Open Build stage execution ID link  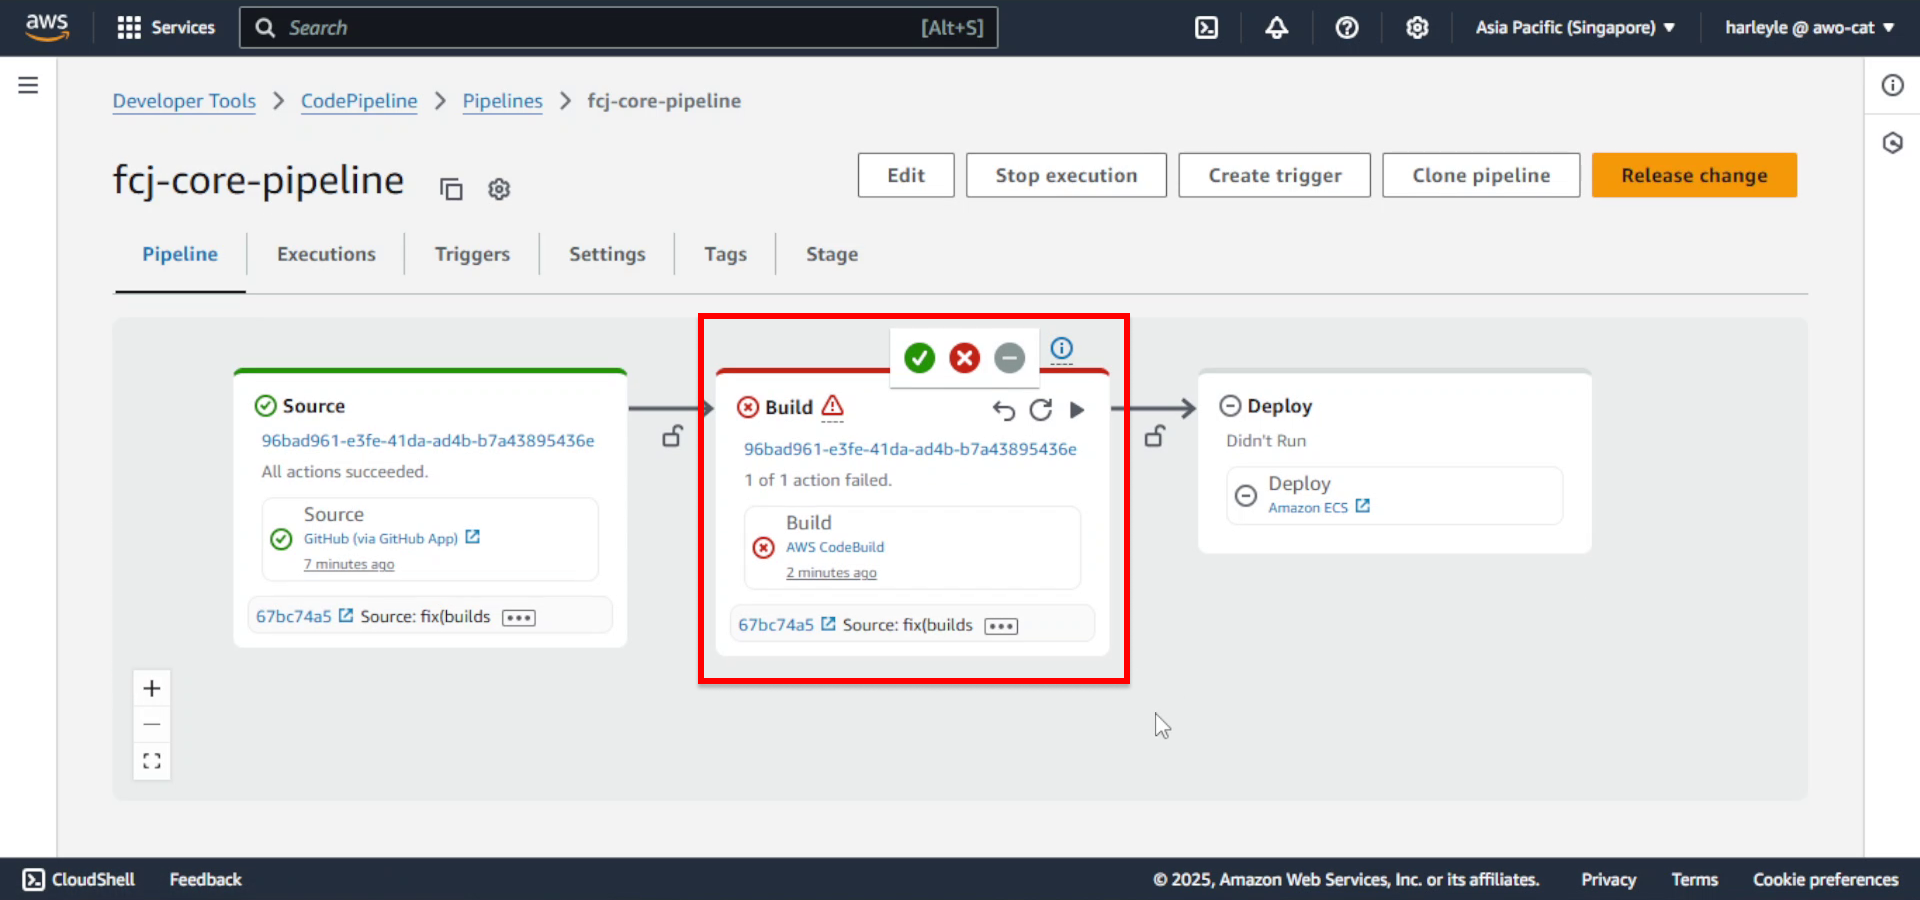click(x=910, y=449)
